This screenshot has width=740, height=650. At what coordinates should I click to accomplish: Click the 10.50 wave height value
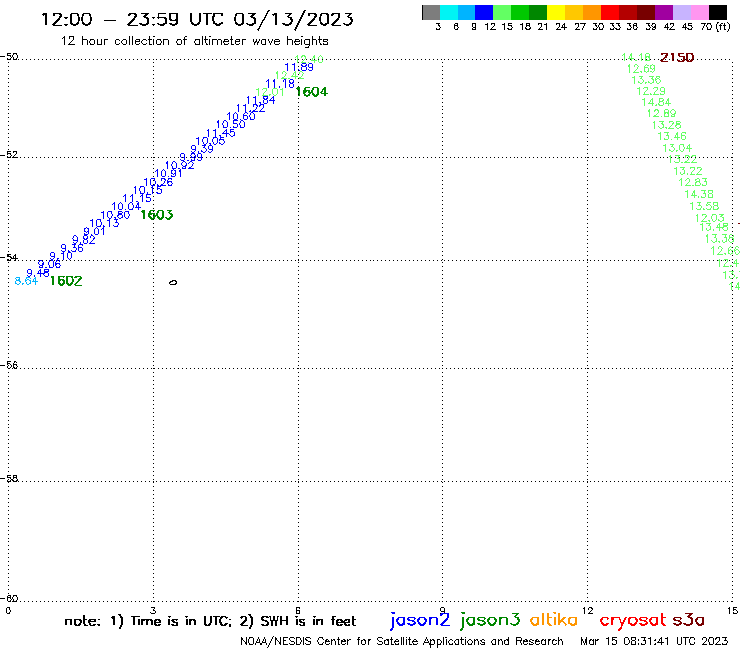tap(231, 125)
